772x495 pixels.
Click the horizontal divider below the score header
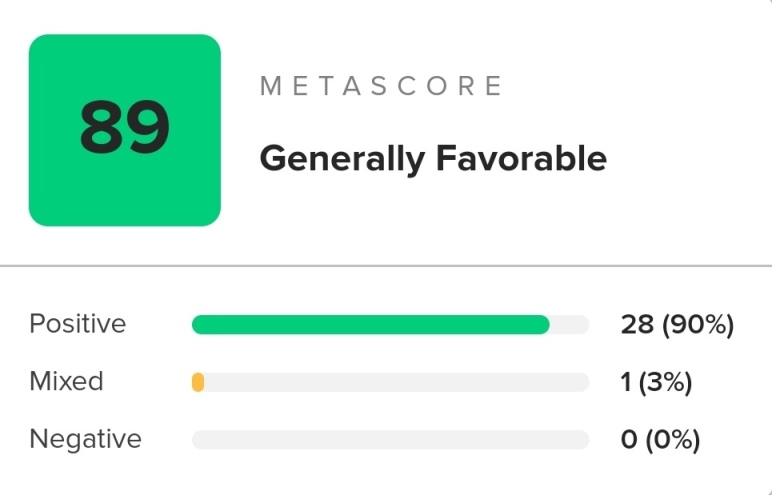click(x=386, y=266)
